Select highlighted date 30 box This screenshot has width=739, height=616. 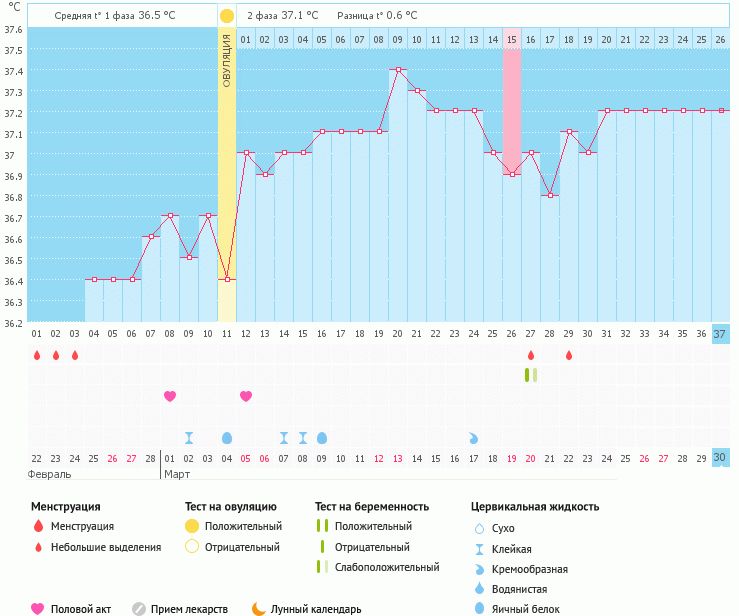click(720, 457)
